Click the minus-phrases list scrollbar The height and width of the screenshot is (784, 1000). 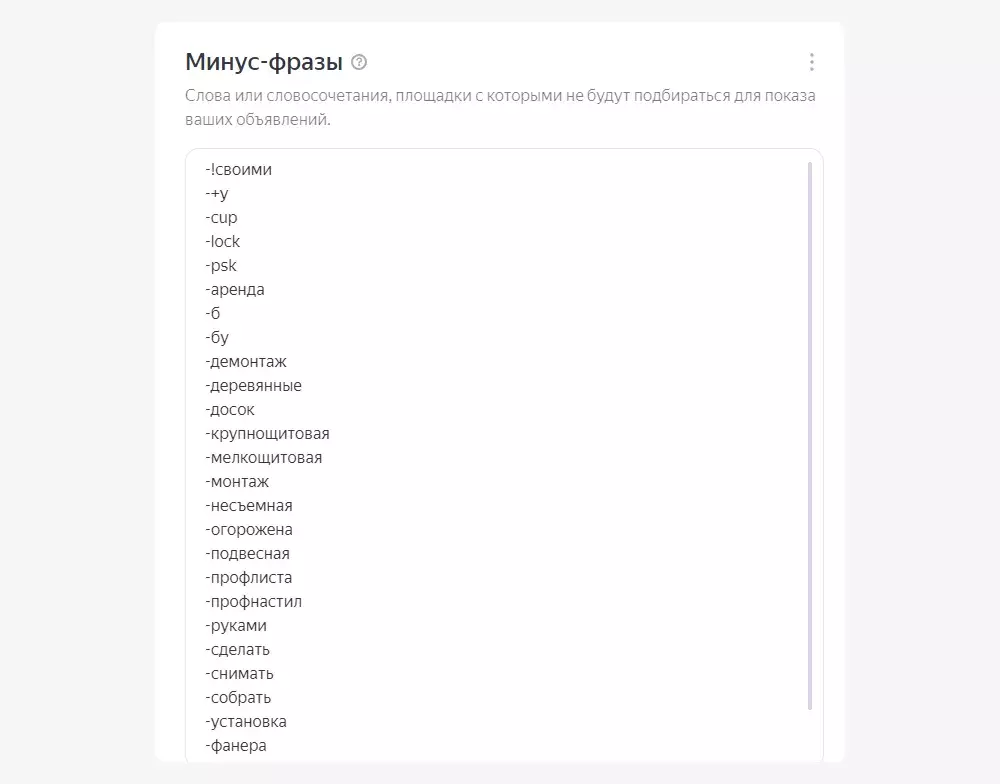click(x=810, y=436)
